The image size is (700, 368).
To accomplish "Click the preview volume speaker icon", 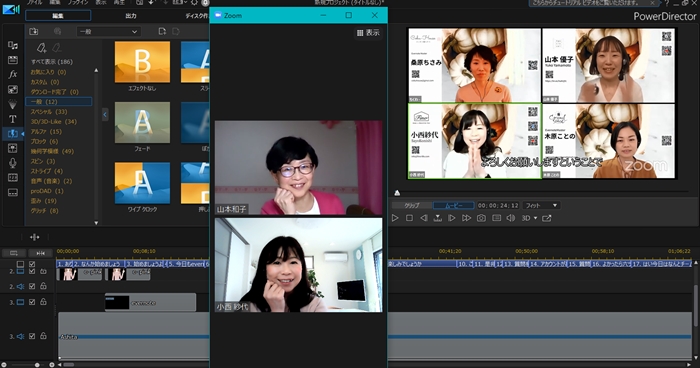I will (x=511, y=218).
